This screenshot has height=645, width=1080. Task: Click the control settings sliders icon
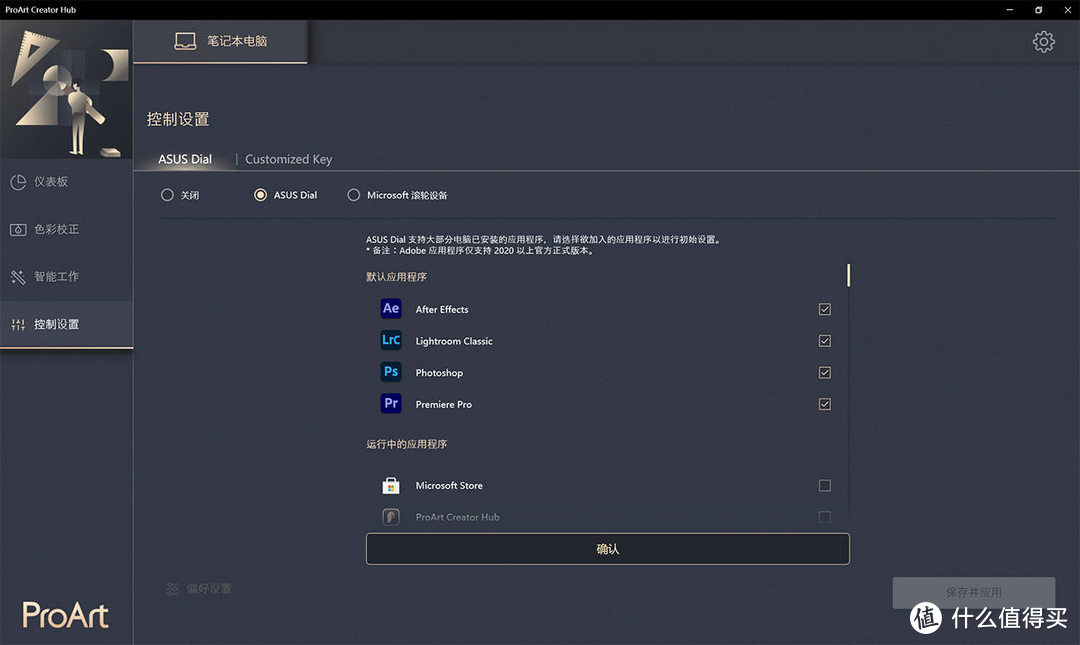coord(18,325)
